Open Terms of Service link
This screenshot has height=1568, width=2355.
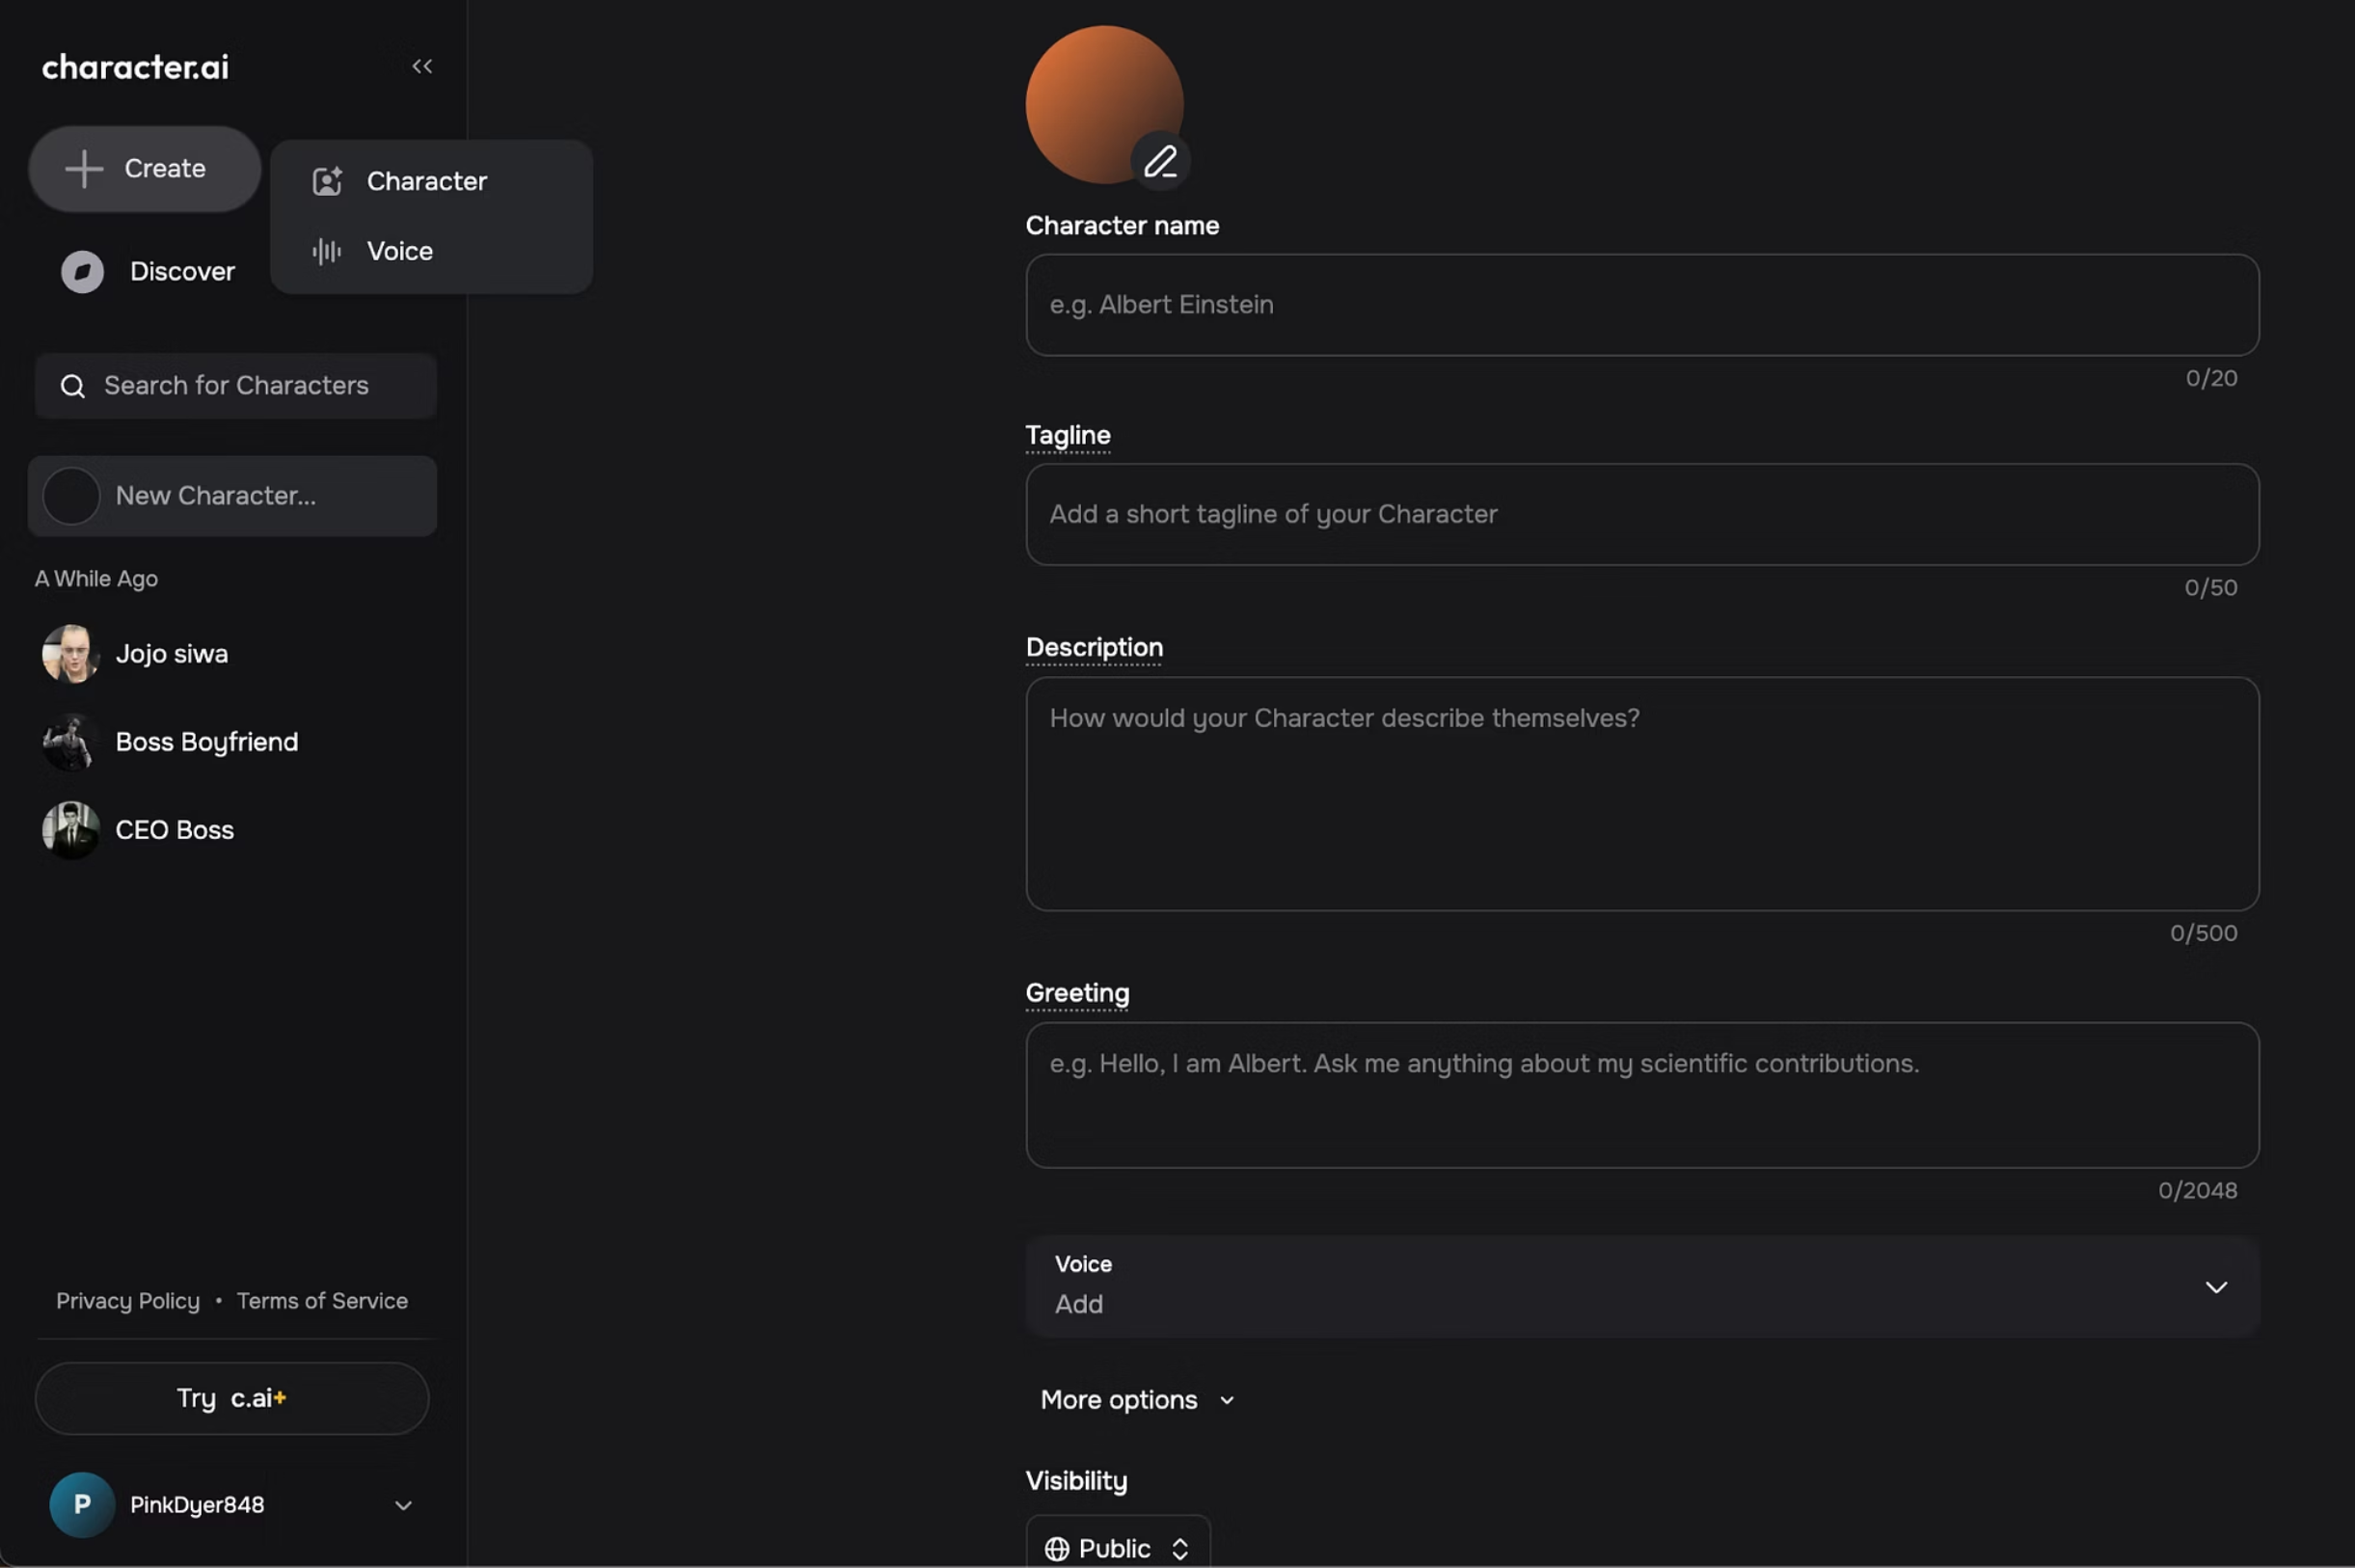[x=322, y=1301]
